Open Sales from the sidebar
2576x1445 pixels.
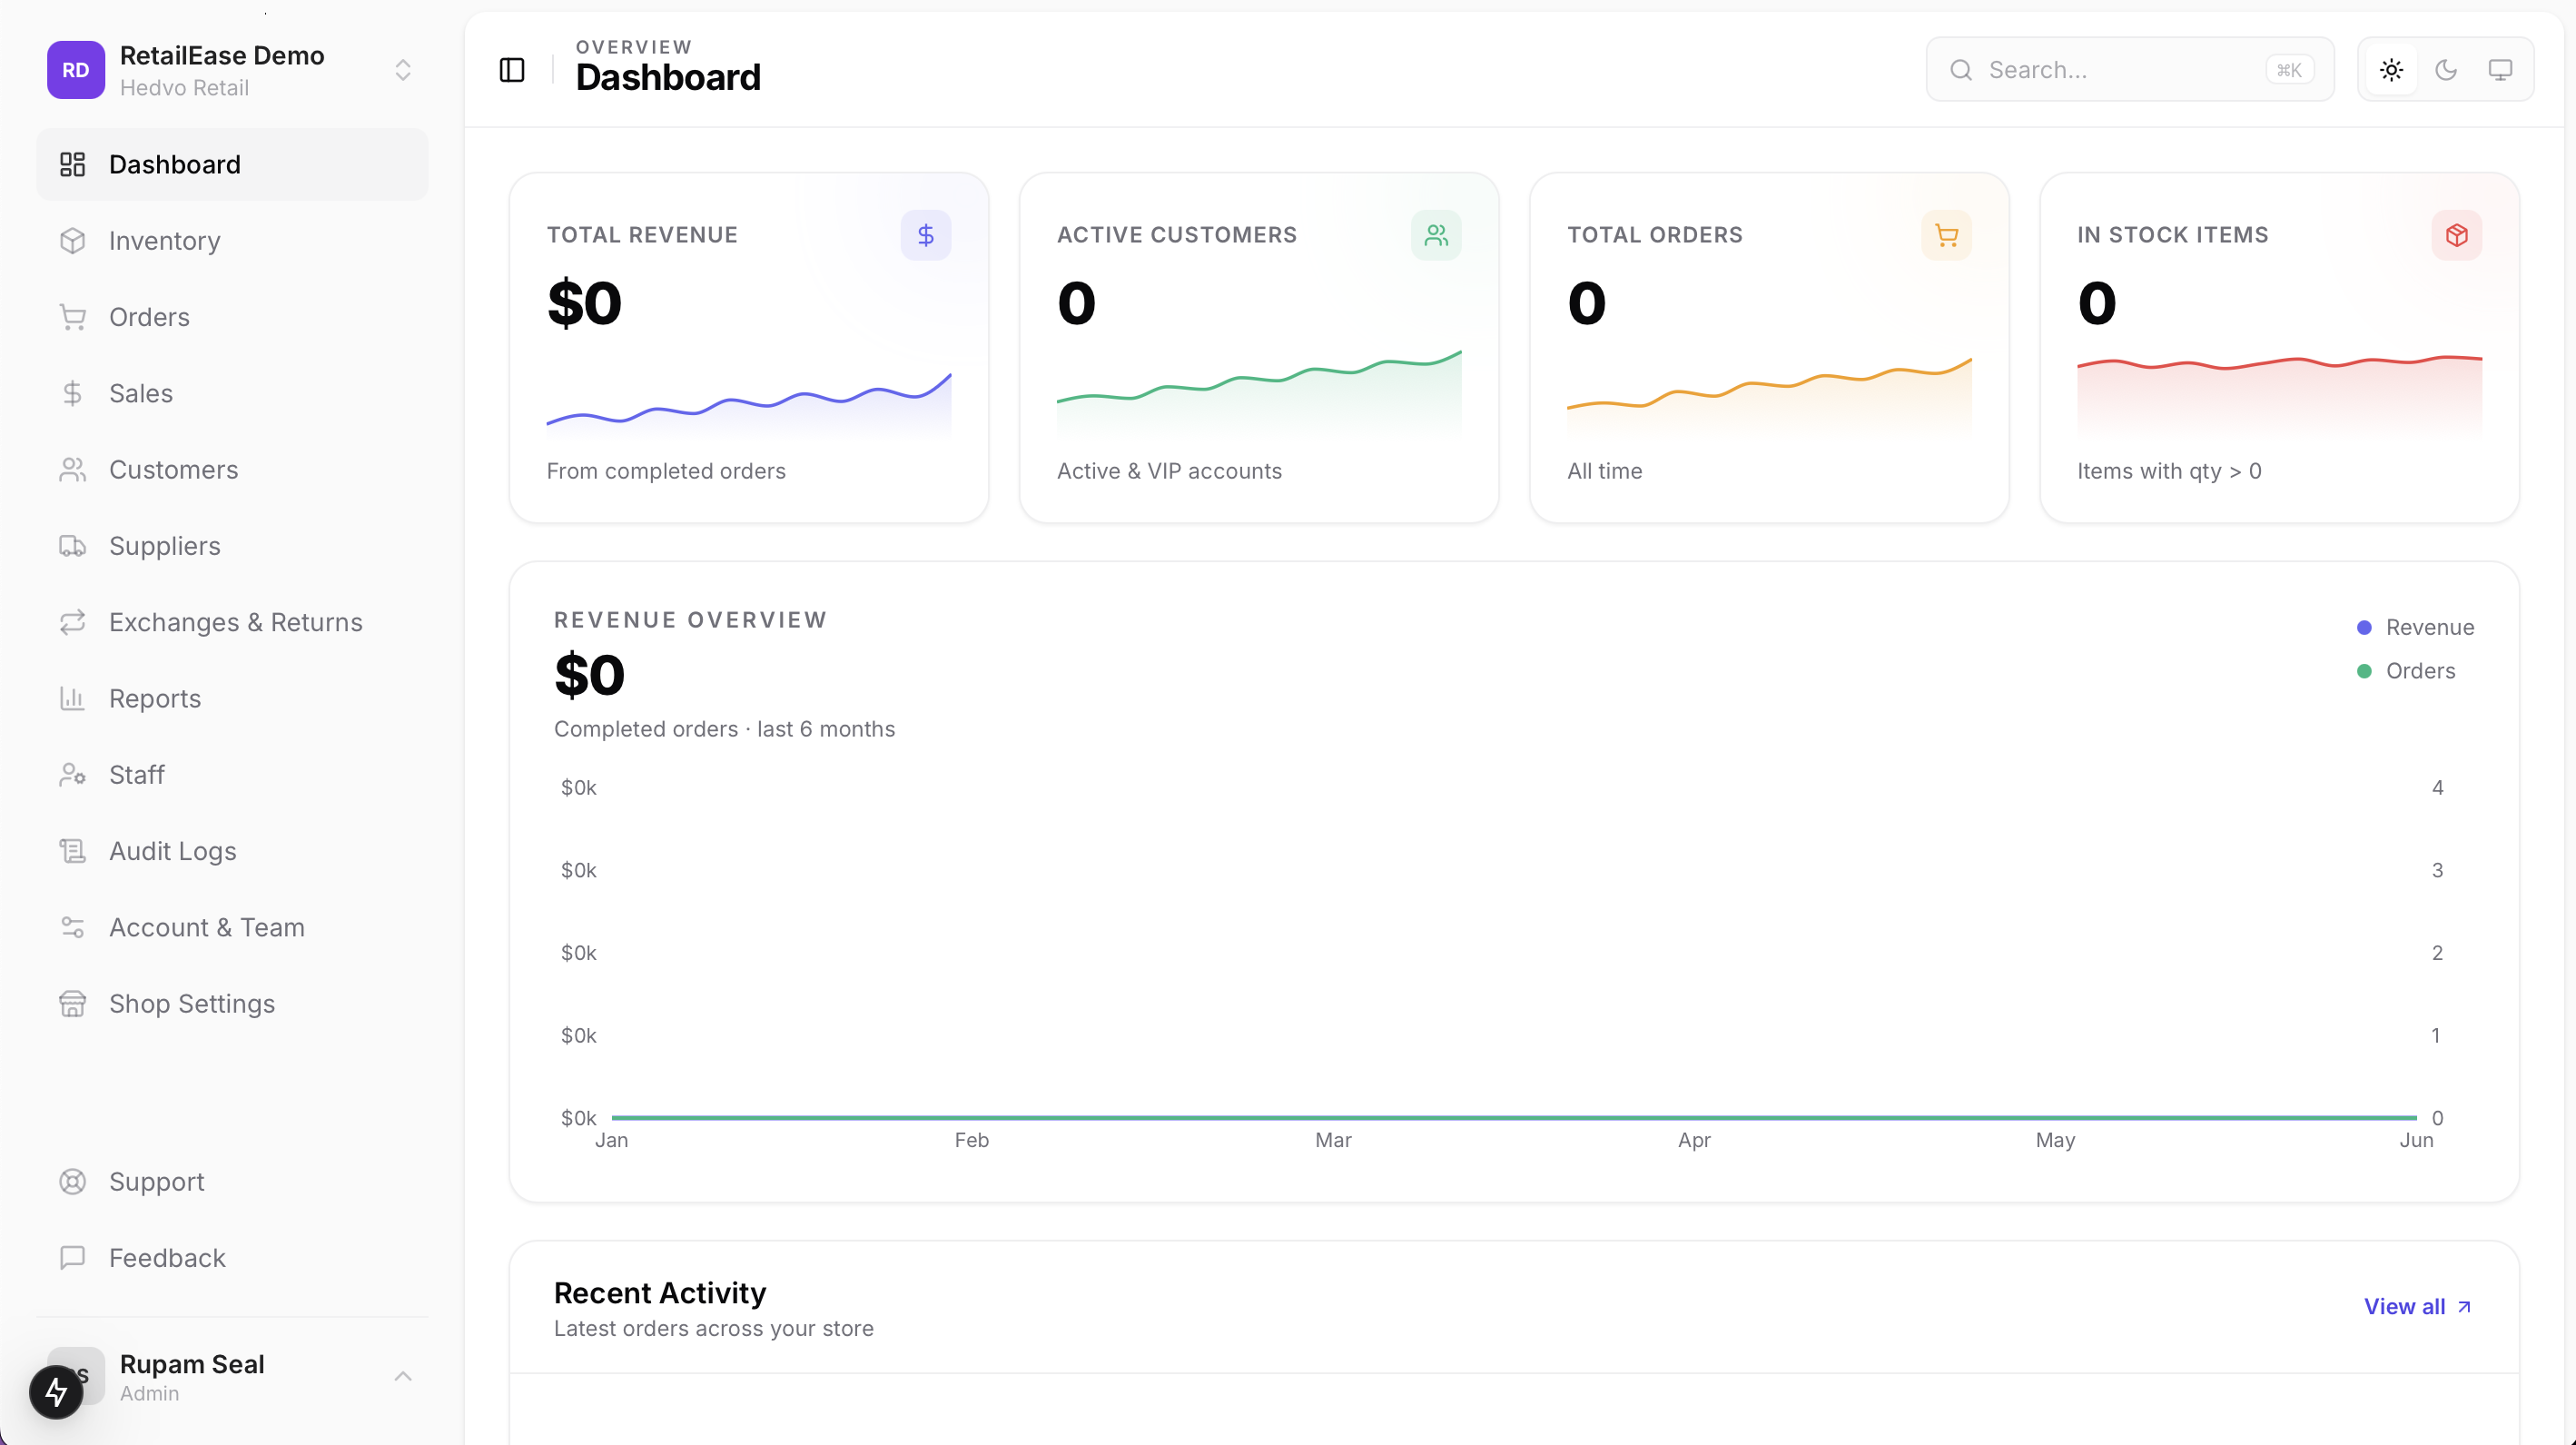click(232, 393)
